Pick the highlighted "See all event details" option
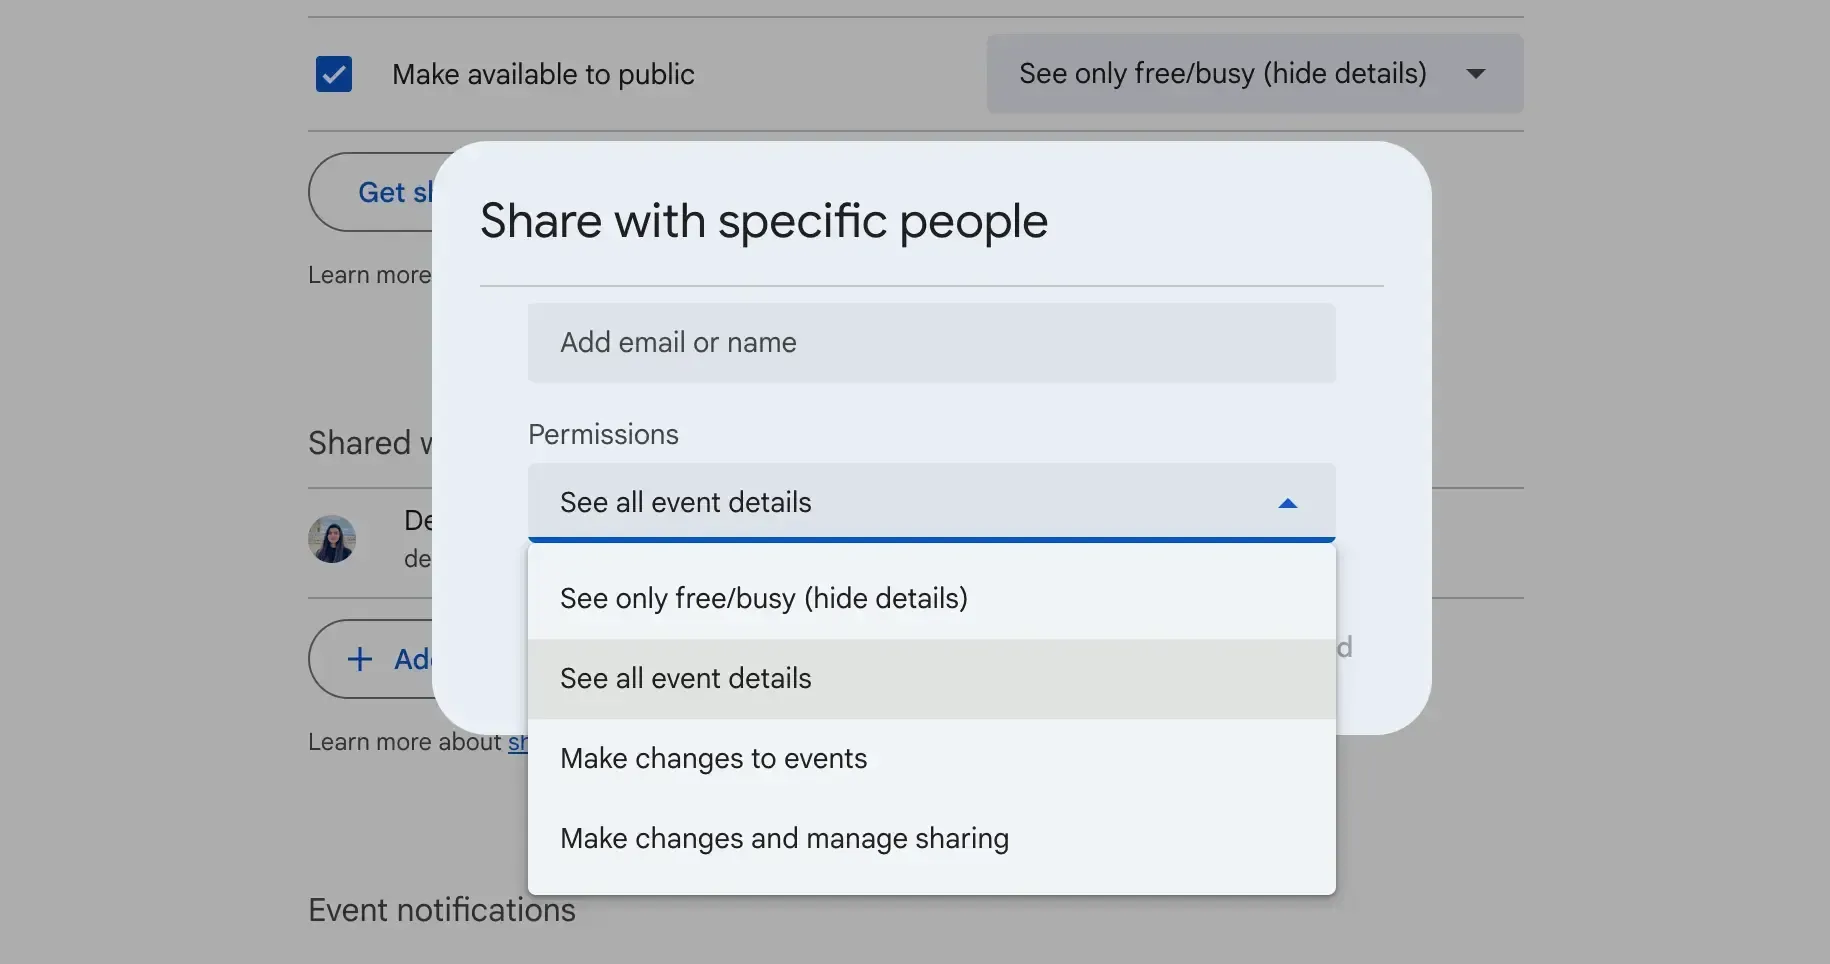1830x964 pixels. [686, 678]
